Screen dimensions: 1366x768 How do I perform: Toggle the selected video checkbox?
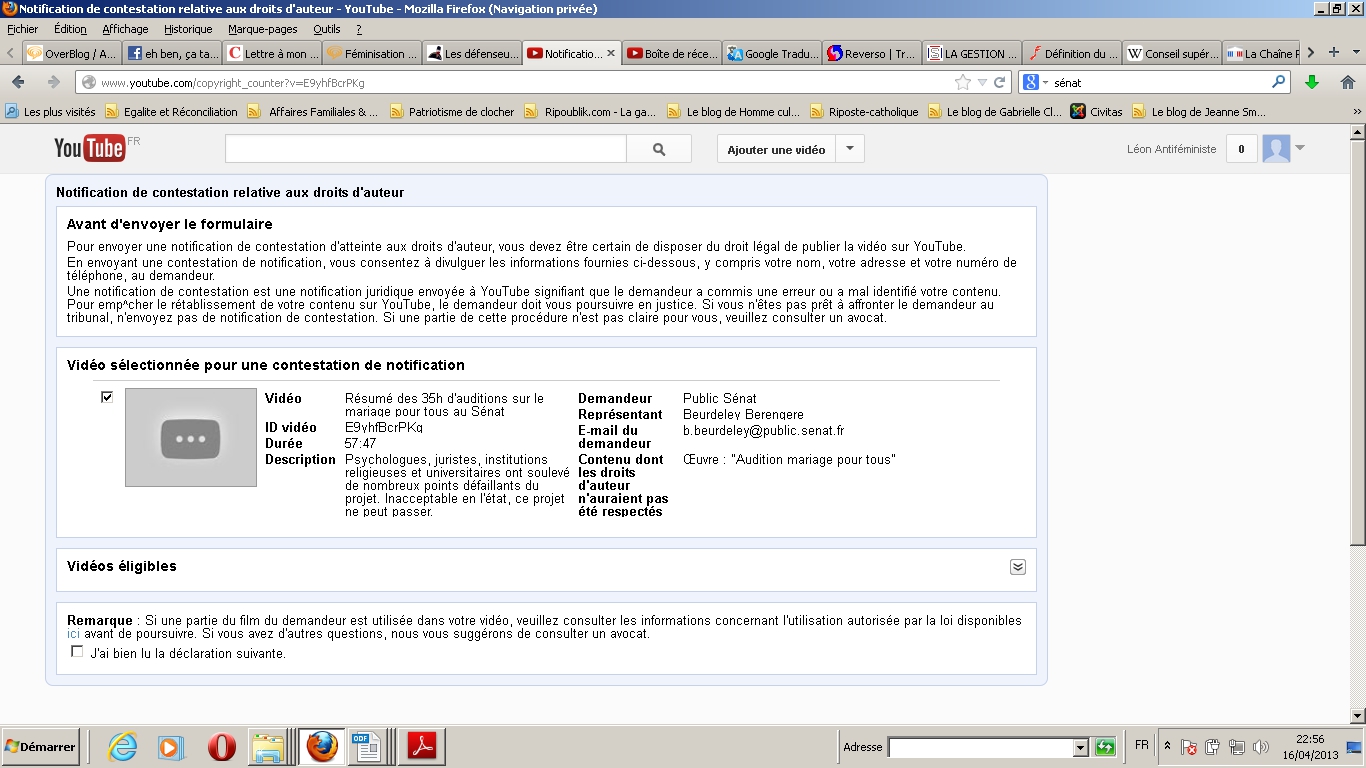coord(107,397)
